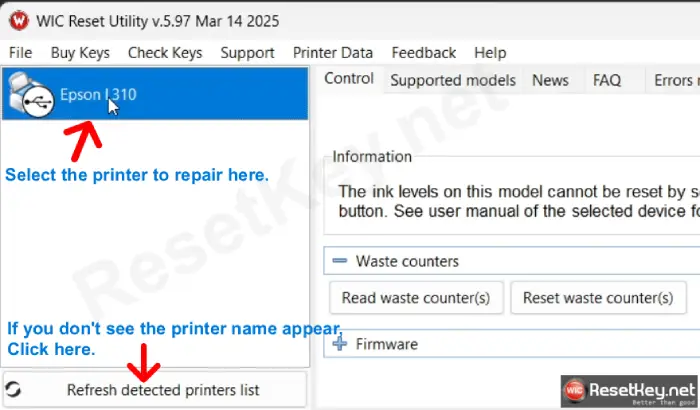Select the Epson printer USB icon
The image size is (700, 410).
pyautogui.click(x=31, y=95)
